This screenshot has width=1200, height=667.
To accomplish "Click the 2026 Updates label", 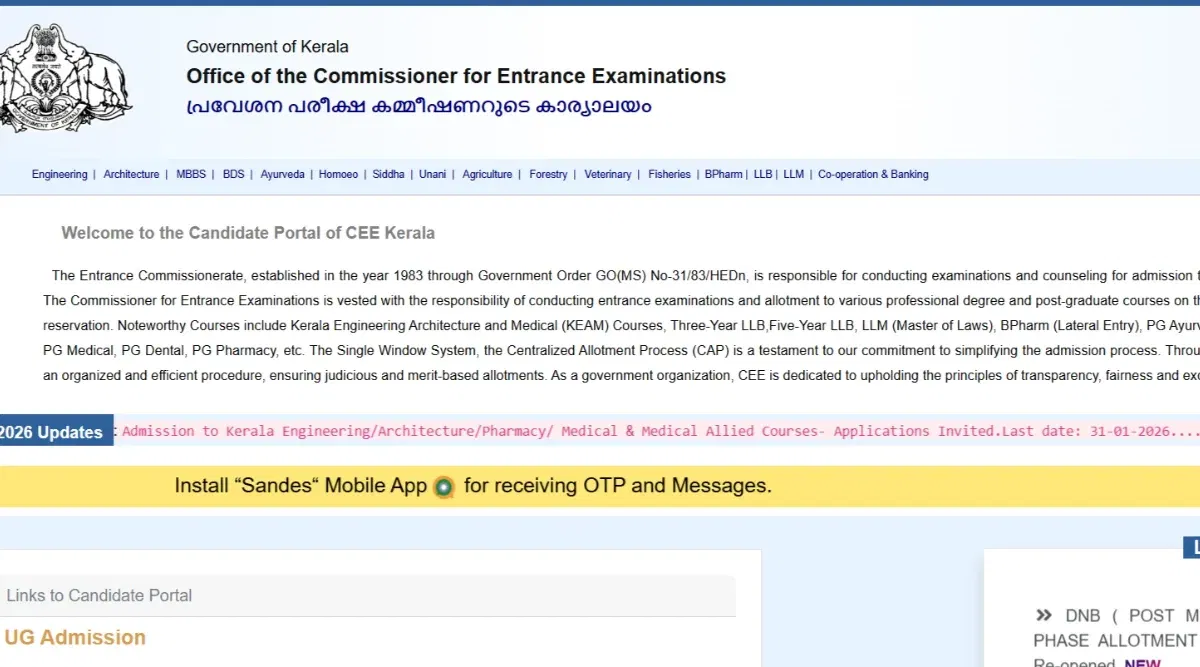I will point(52,431).
